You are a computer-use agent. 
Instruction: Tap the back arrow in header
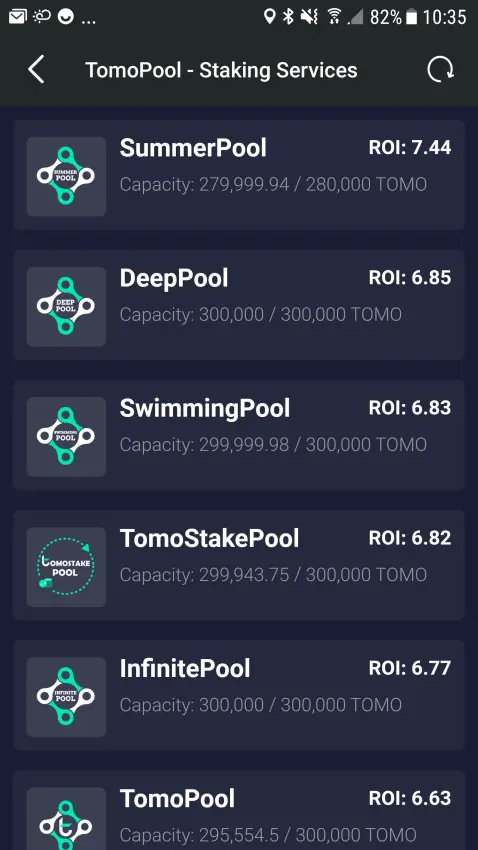click(36, 70)
